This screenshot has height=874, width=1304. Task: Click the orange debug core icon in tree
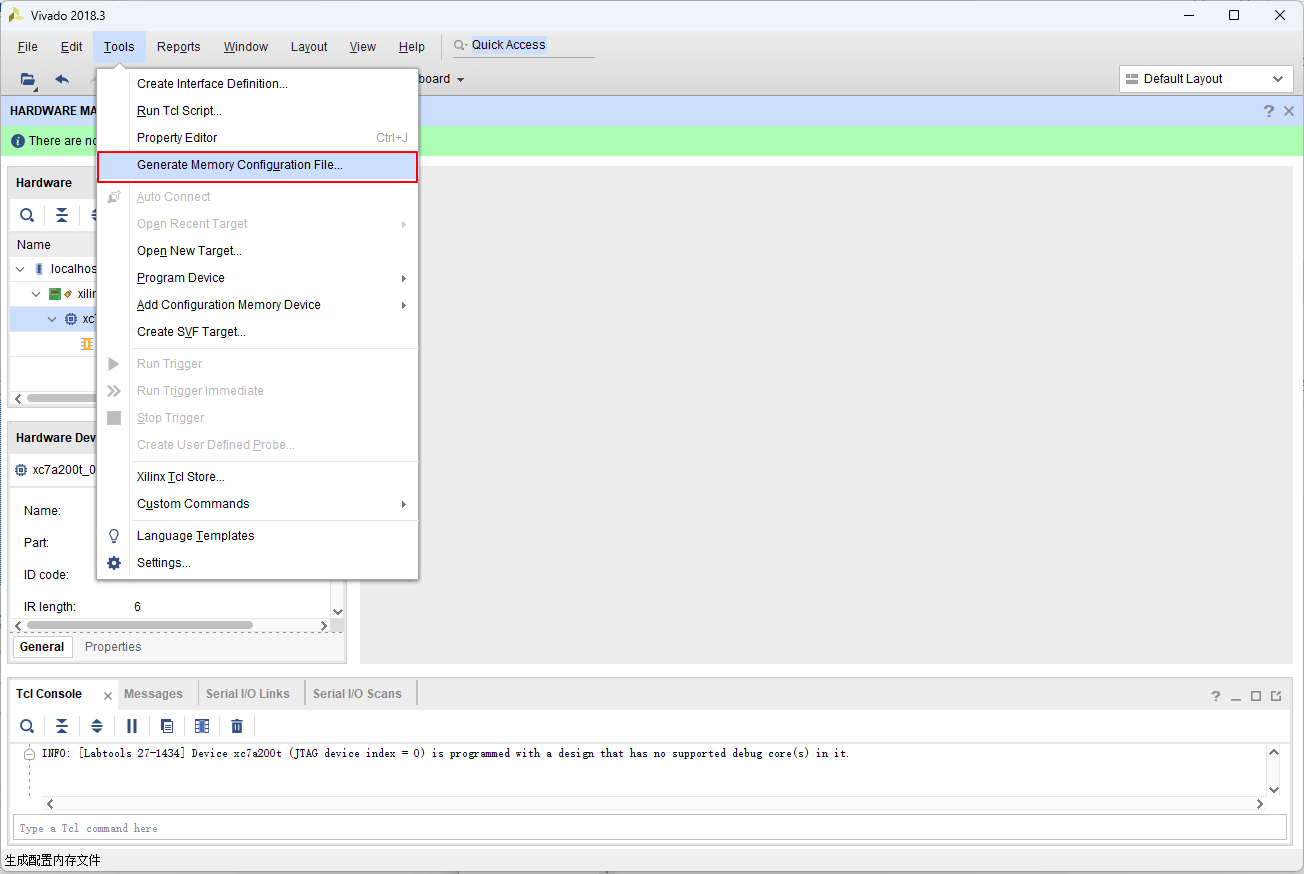tap(87, 344)
